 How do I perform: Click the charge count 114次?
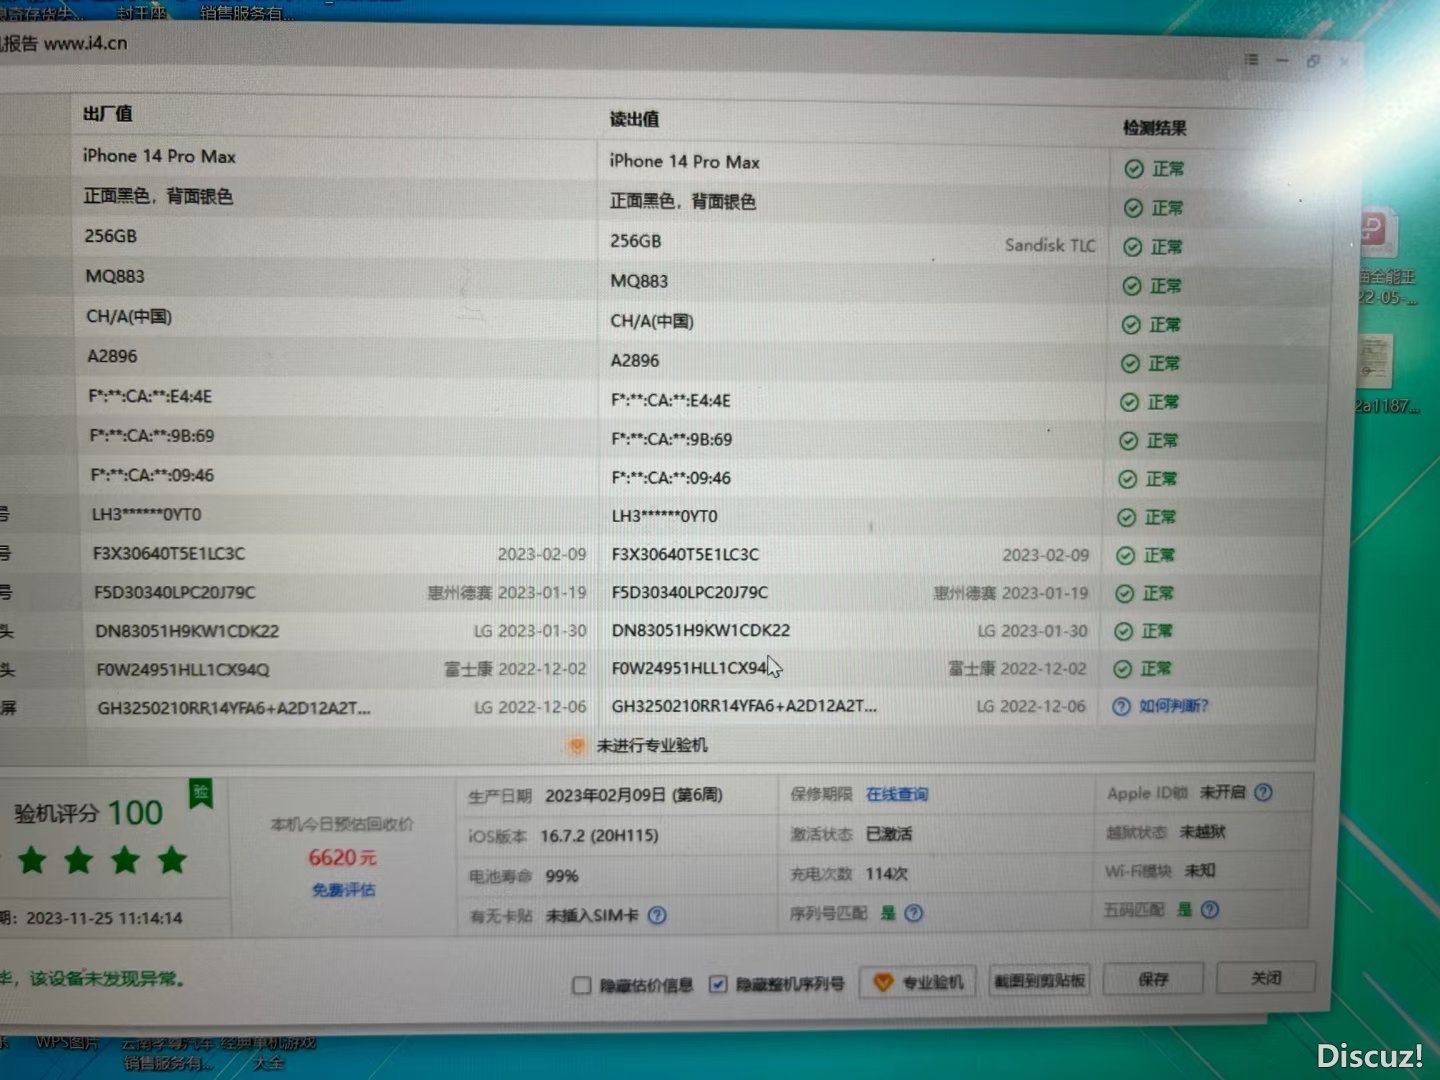(x=887, y=874)
